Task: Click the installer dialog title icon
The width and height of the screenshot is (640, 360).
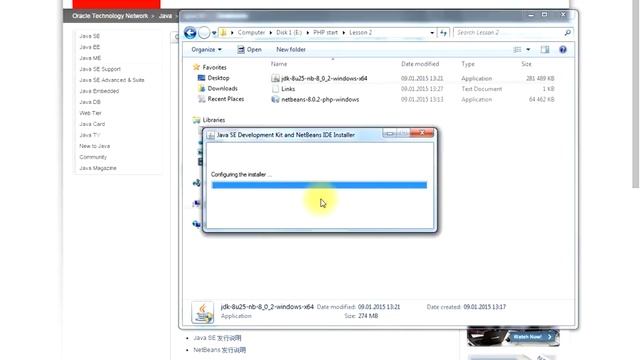Action: tap(210, 135)
